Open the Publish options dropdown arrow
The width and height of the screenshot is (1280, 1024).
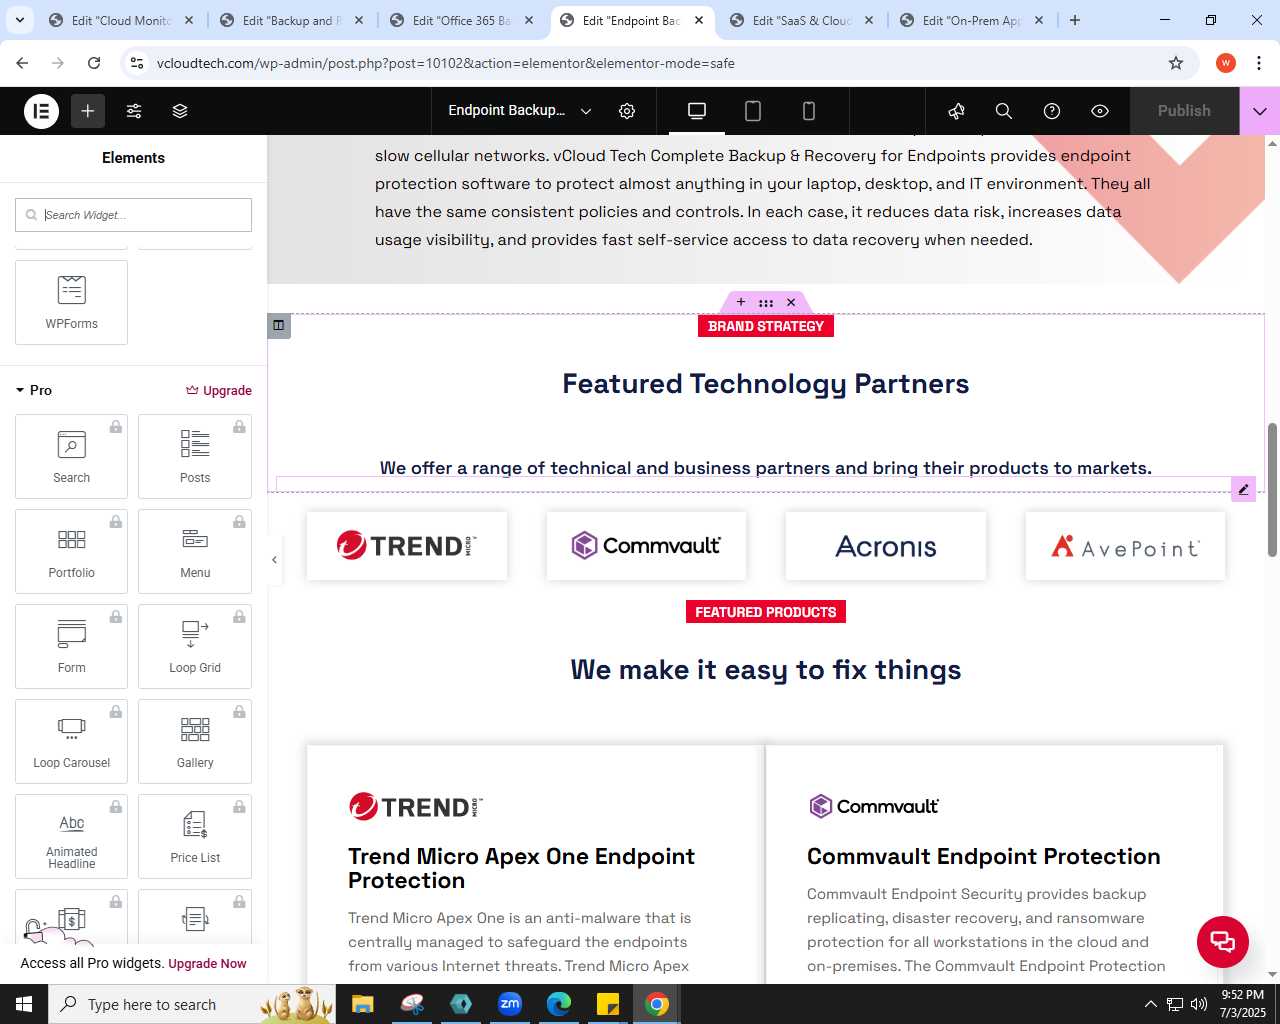[x=1260, y=111]
